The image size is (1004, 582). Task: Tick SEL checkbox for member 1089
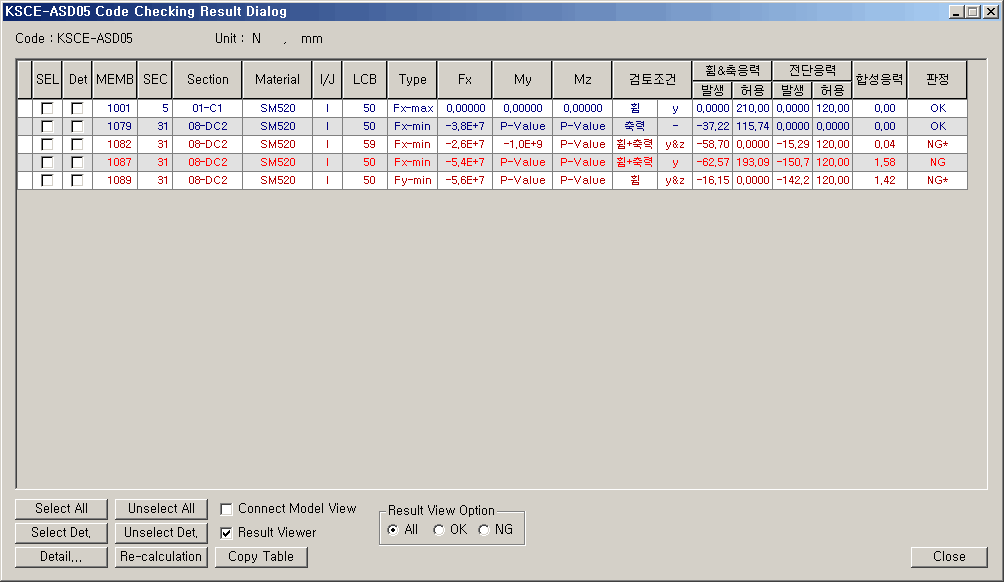coord(47,180)
